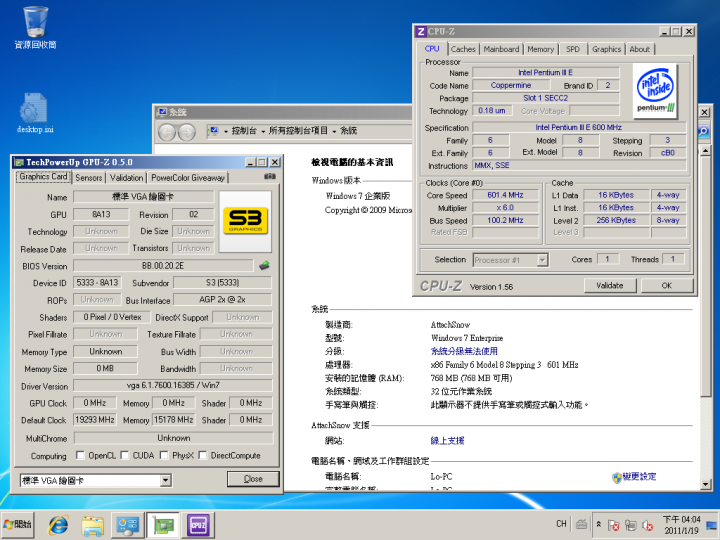Click the network tray icon
The width and height of the screenshot is (720, 540).
(x=631, y=525)
